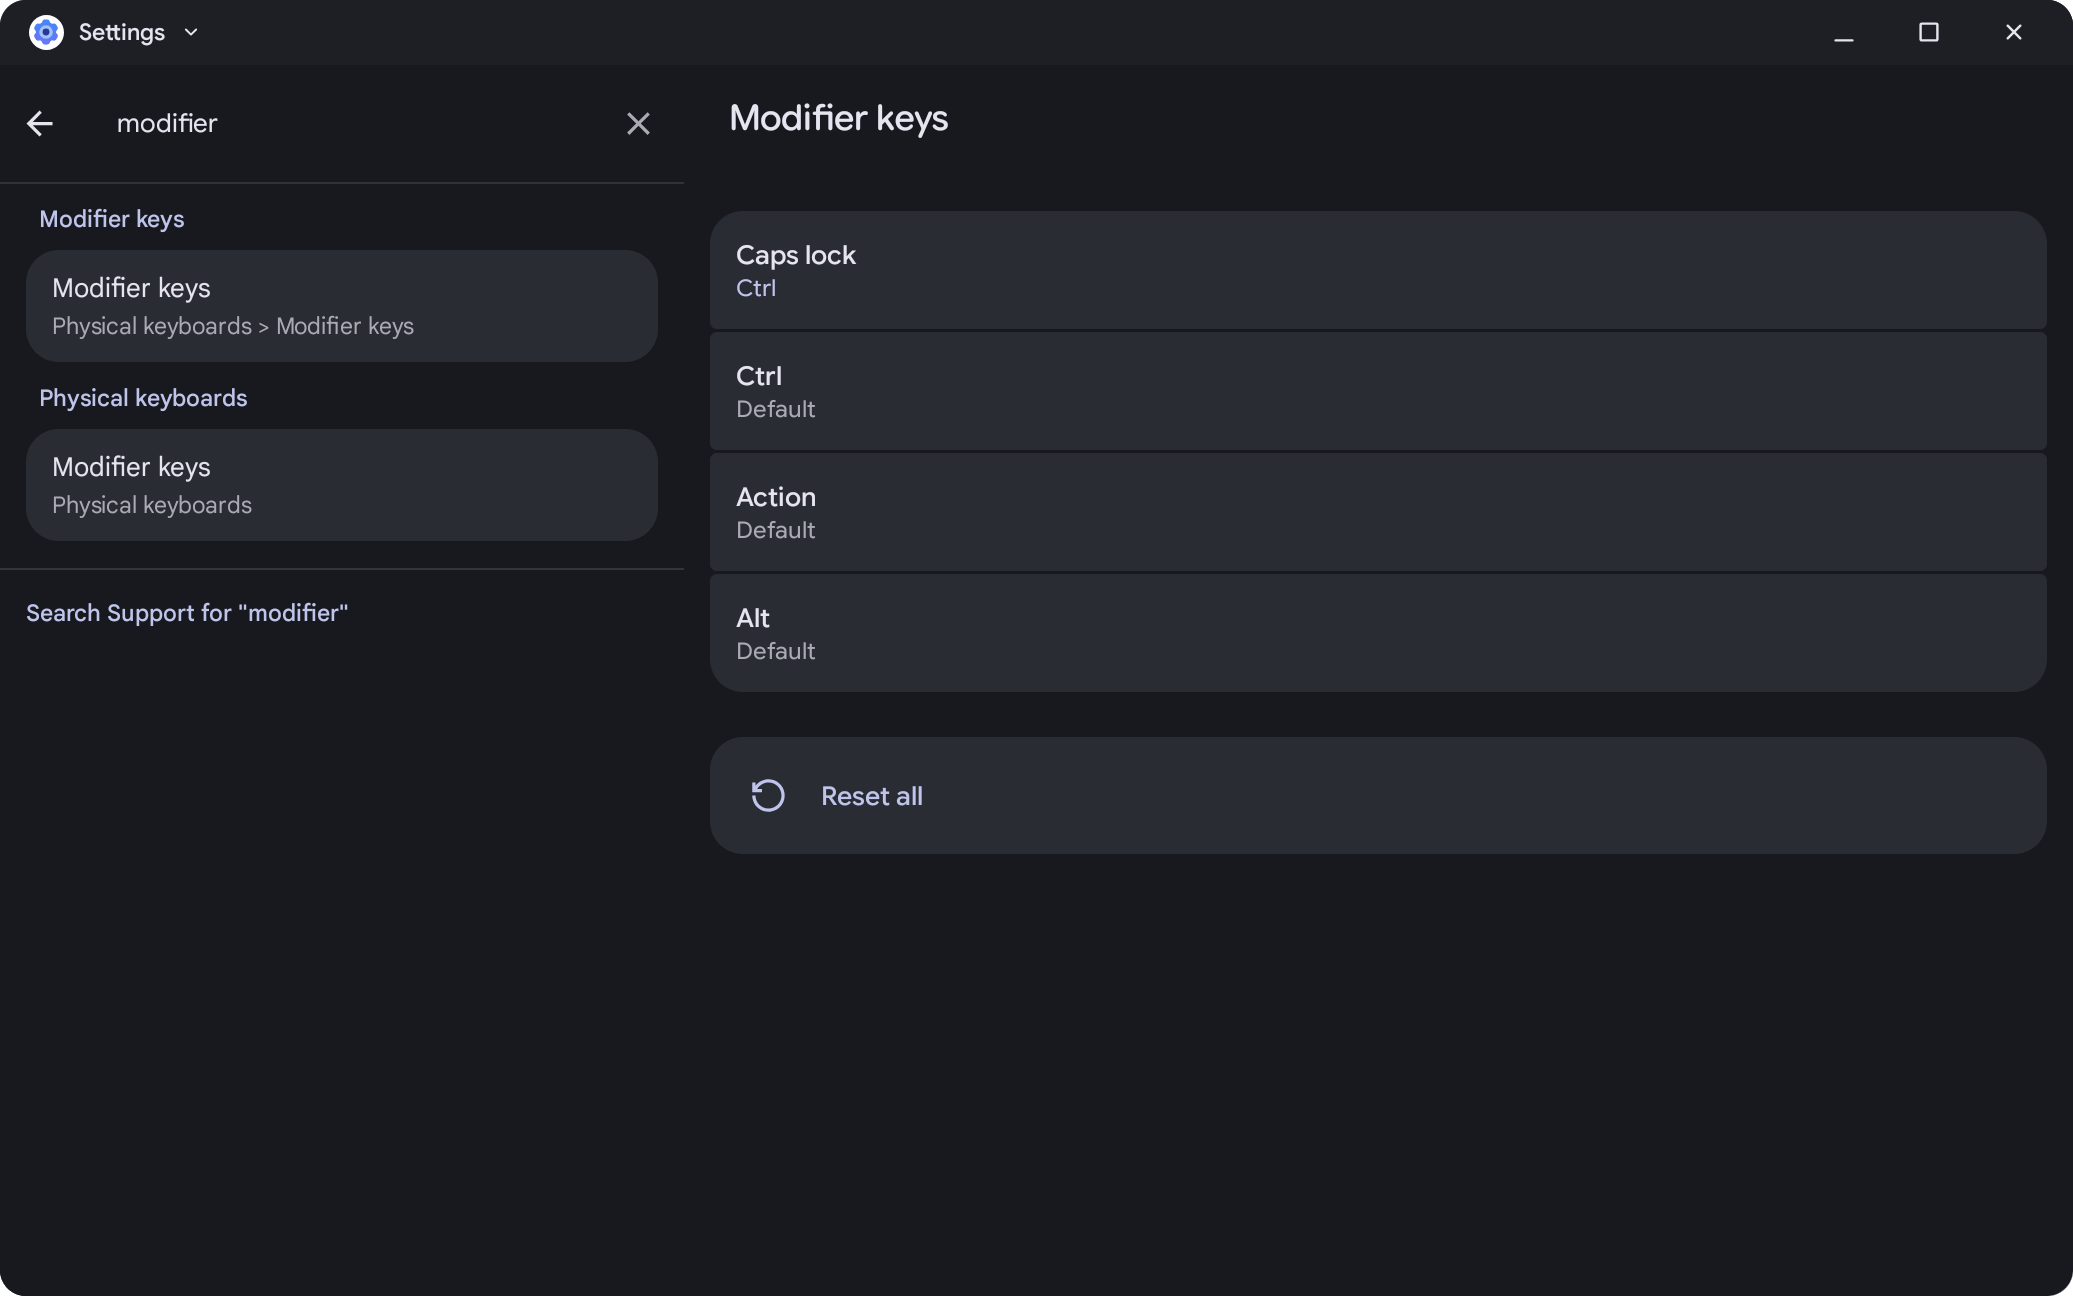Click the search field containing modifier
2073x1296 pixels.
pyautogui.click(x=340, y=123)
